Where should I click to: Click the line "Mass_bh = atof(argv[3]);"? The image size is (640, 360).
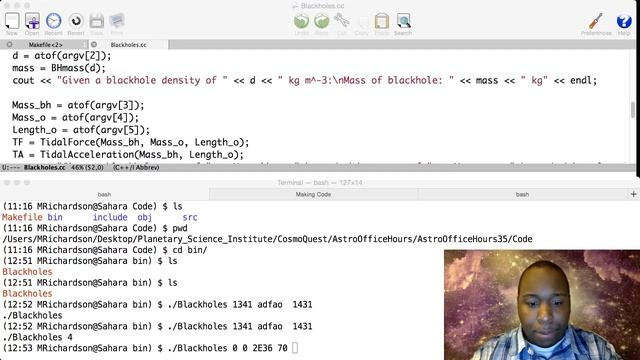click(x=78, y=105)
